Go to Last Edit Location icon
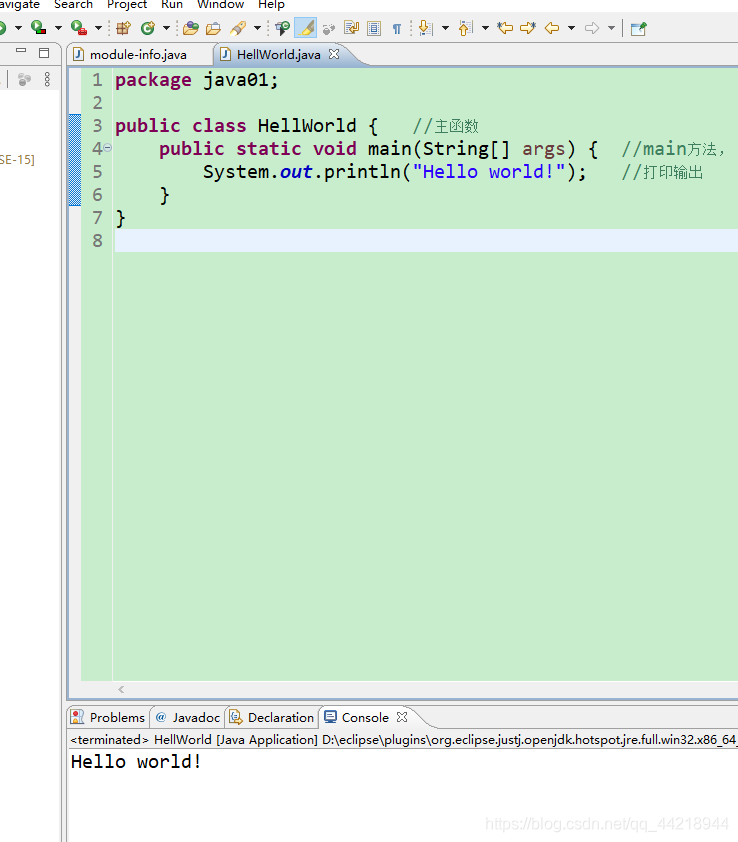The image size is (738, 842). point(505,28)
